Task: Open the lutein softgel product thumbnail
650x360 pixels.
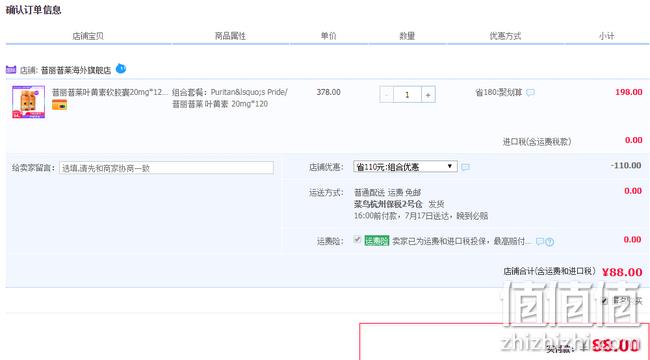Action: (x=29, y=102)
